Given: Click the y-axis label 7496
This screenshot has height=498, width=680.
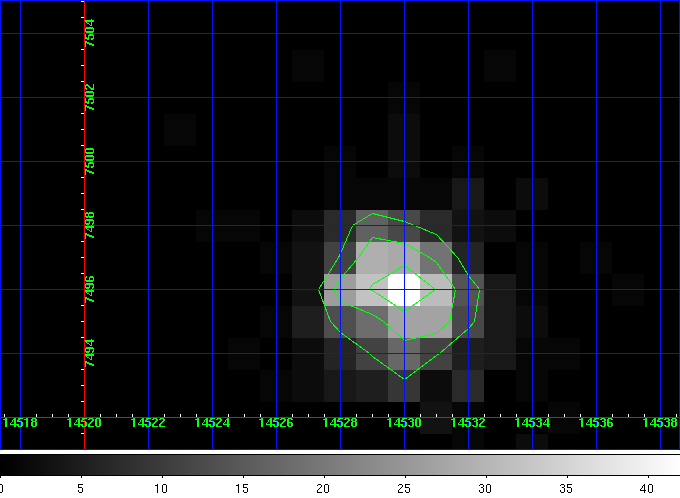Looking at the screenshot, I should [90, 289].
